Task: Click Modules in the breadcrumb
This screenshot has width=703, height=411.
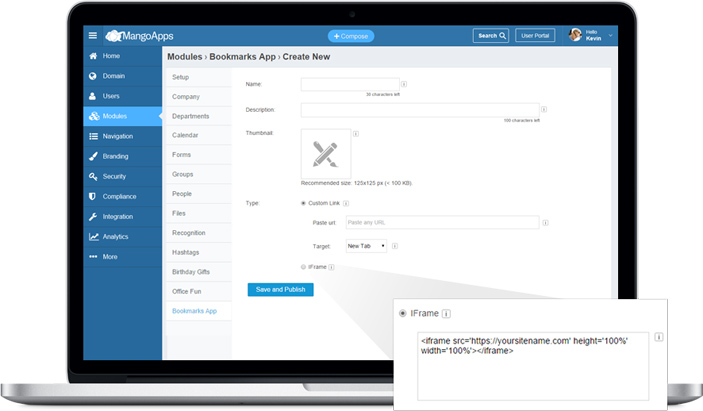Action: coord(185,57)
